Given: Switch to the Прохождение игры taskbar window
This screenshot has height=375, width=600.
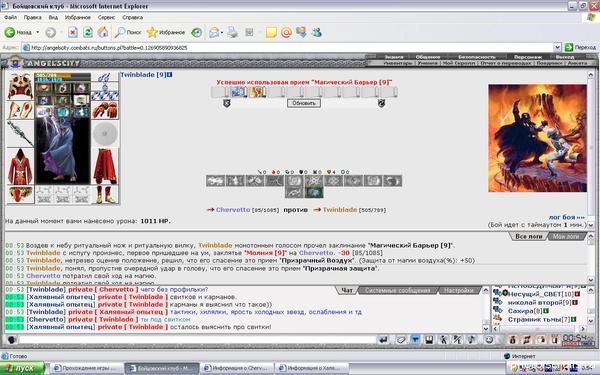Looking at the screenshot, I should (87, 368).
